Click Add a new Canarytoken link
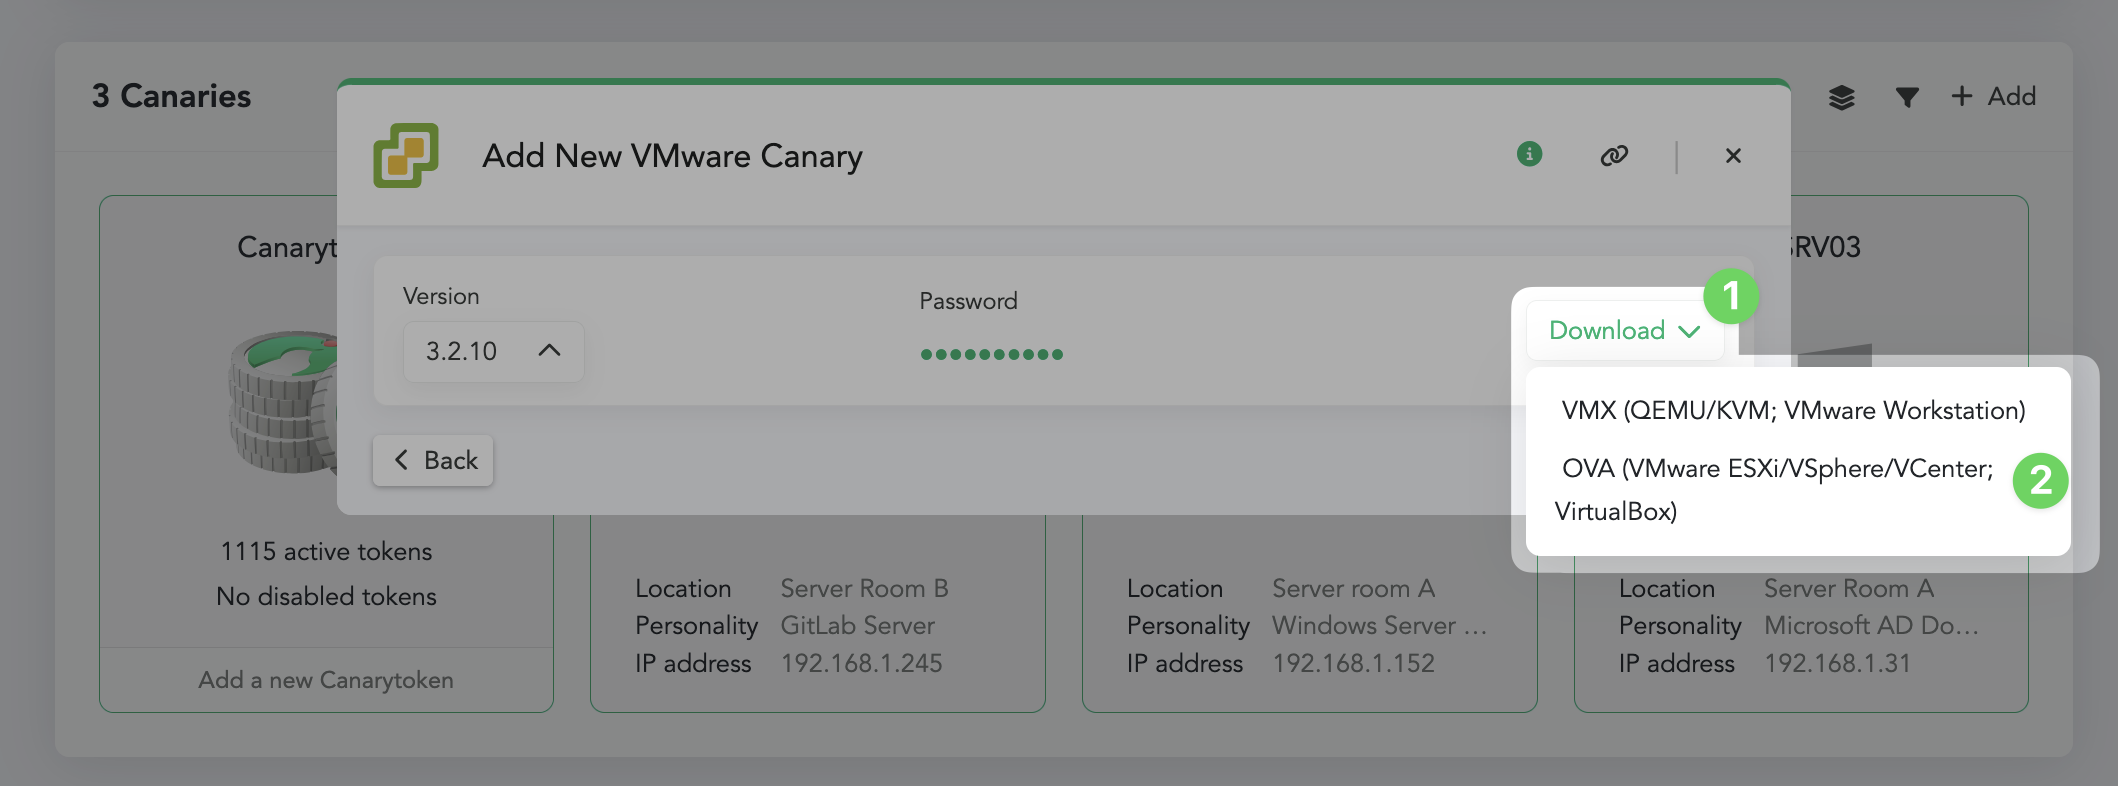This screenshot has height=786, width=2118. [x=326, y=680]
